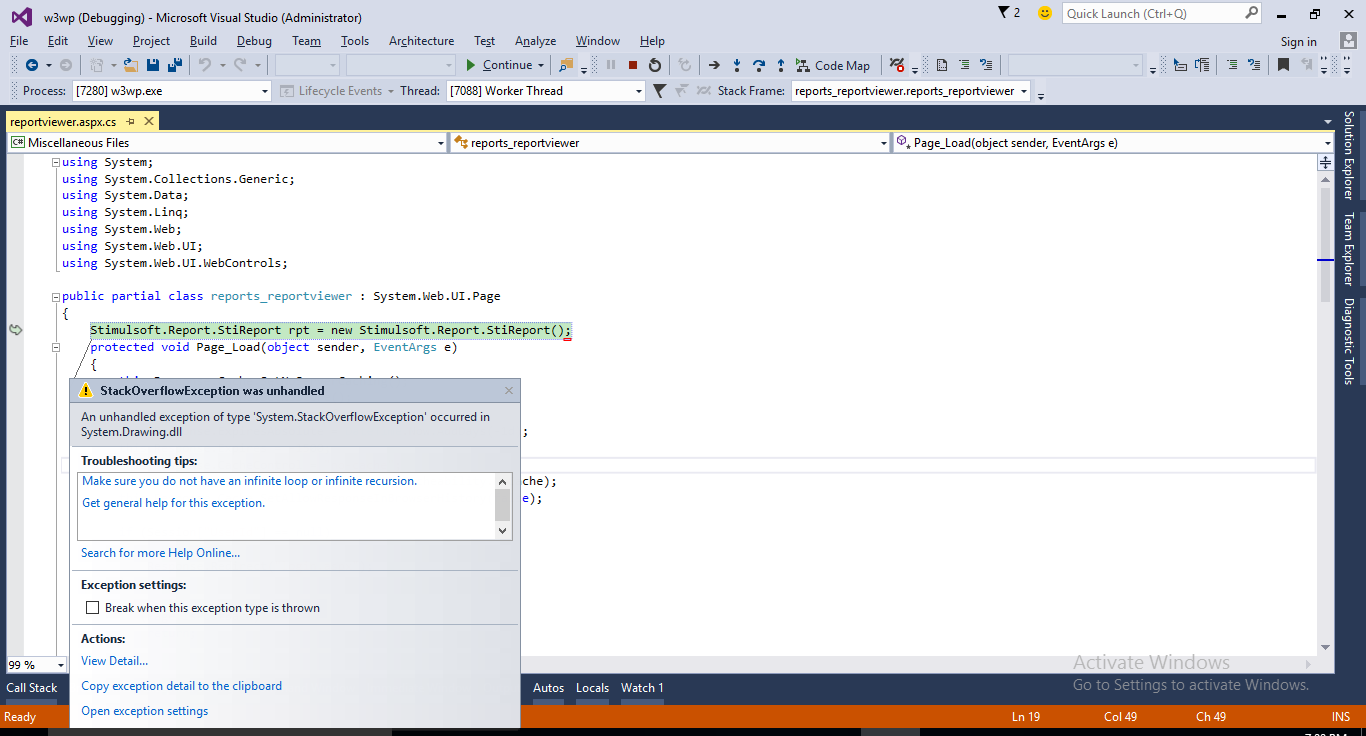Click 'Make sure you do not have an infinite loop' tip

click(249, 481)
